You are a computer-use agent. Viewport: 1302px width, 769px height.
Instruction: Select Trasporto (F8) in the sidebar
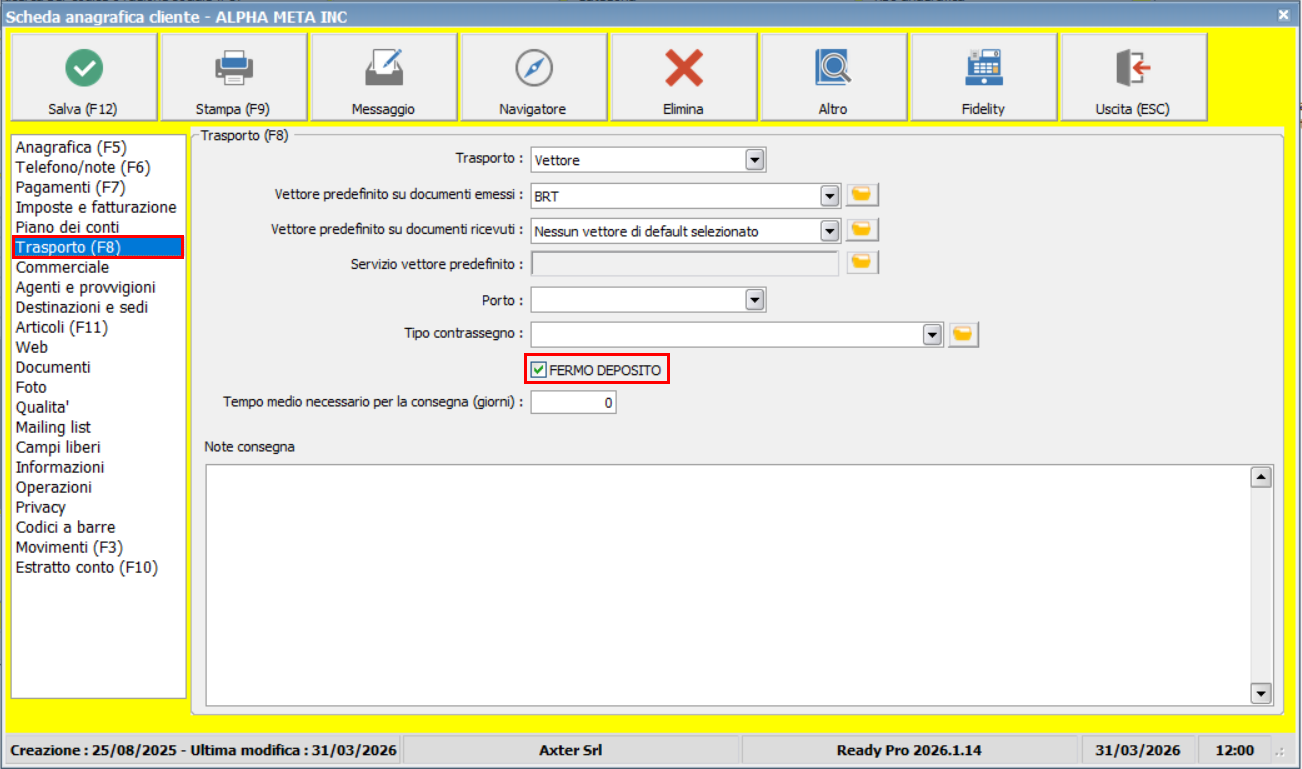click(x=98, y=247)
